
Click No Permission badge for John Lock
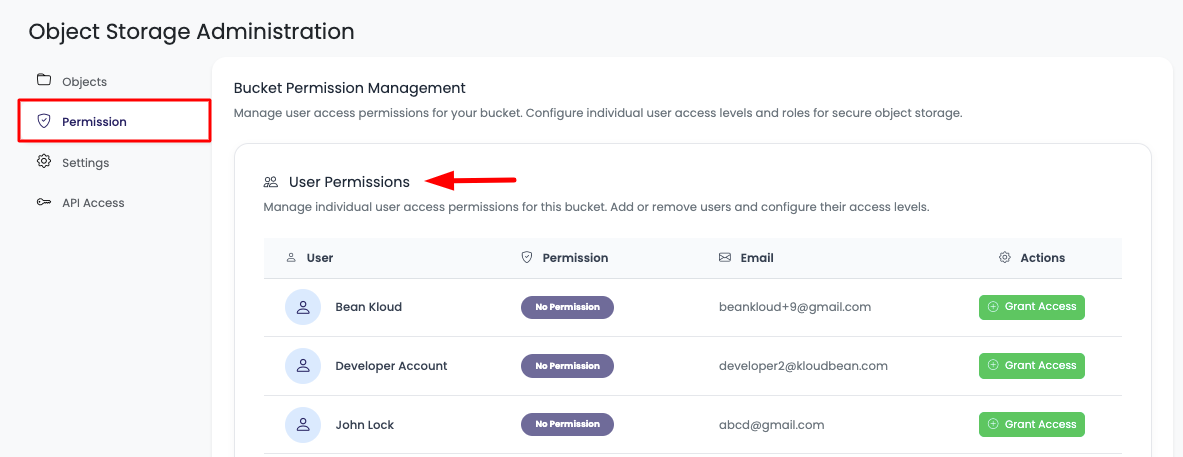click(567, 425)
